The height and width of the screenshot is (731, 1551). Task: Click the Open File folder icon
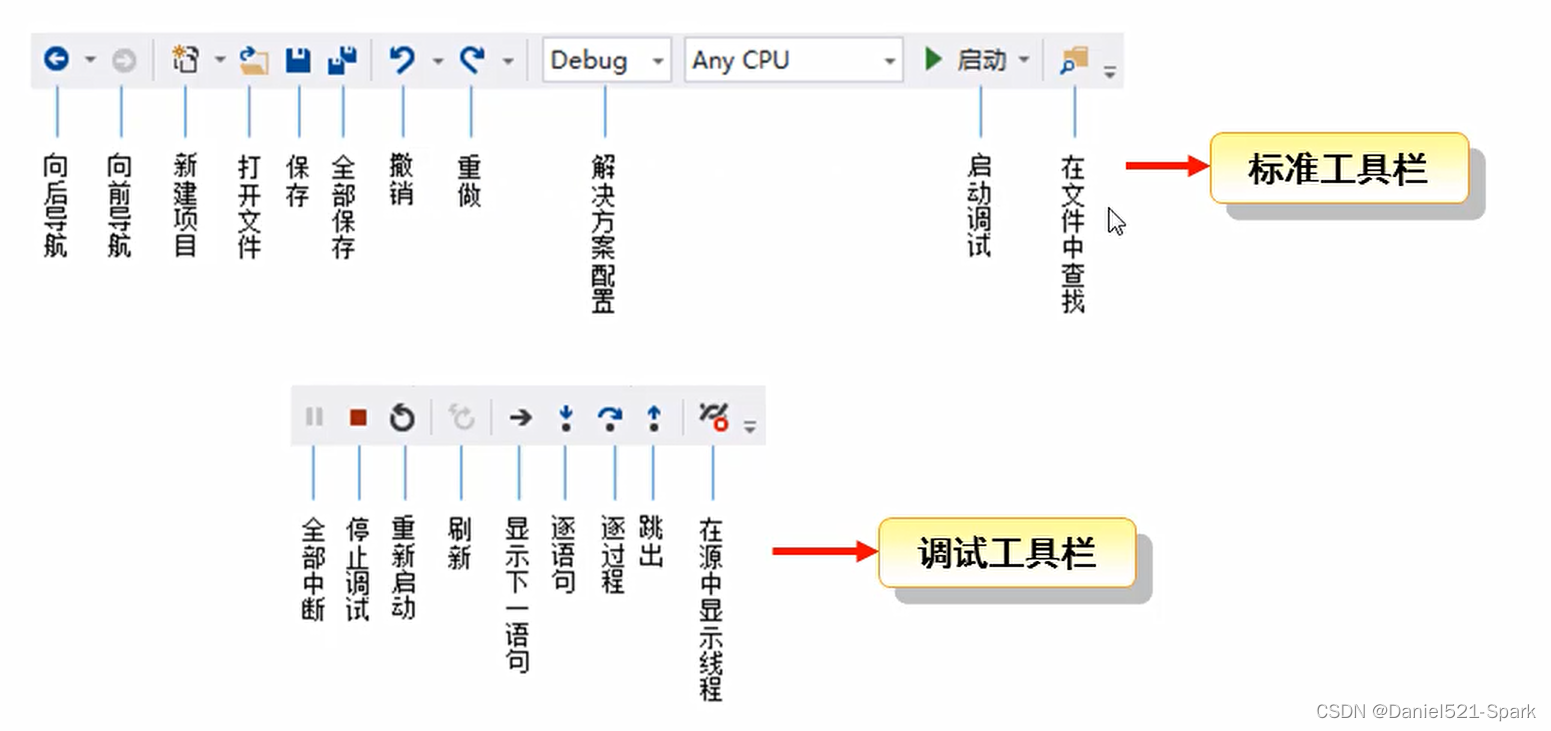[x=254, y=61]
